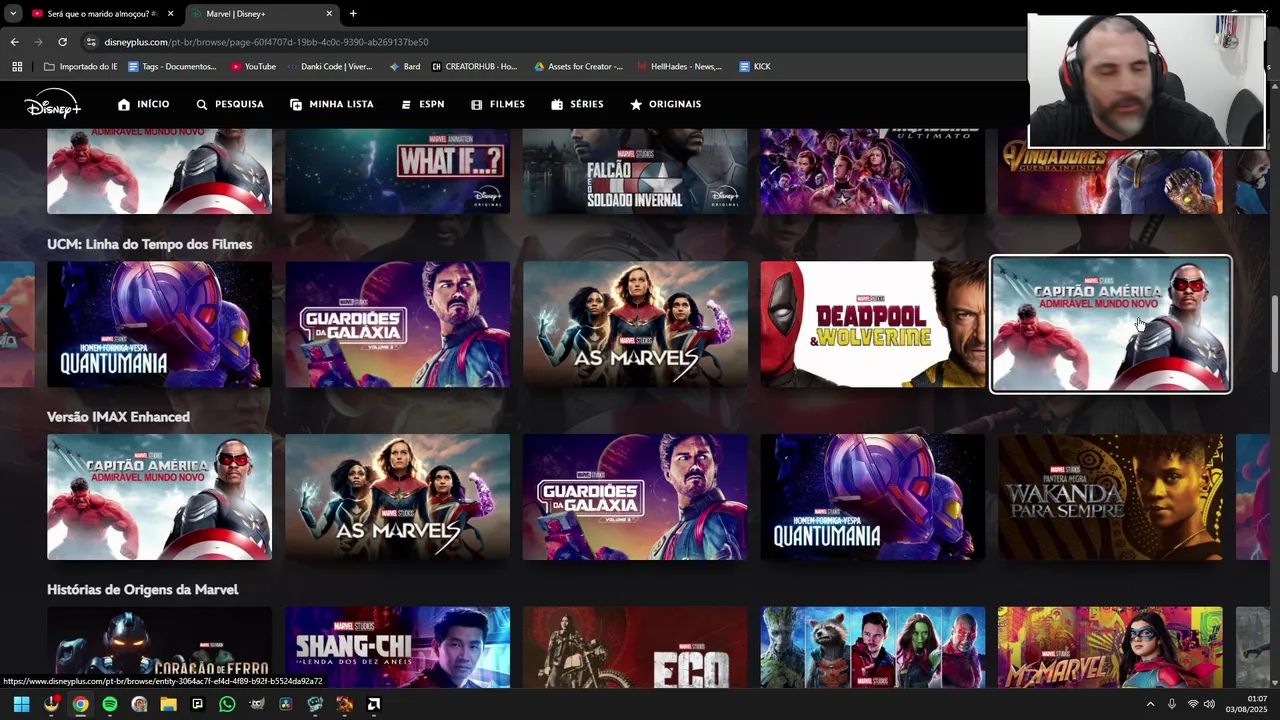Open the Chrome apps grid shortcut
1280x720 pixels.
pos(17,67)
